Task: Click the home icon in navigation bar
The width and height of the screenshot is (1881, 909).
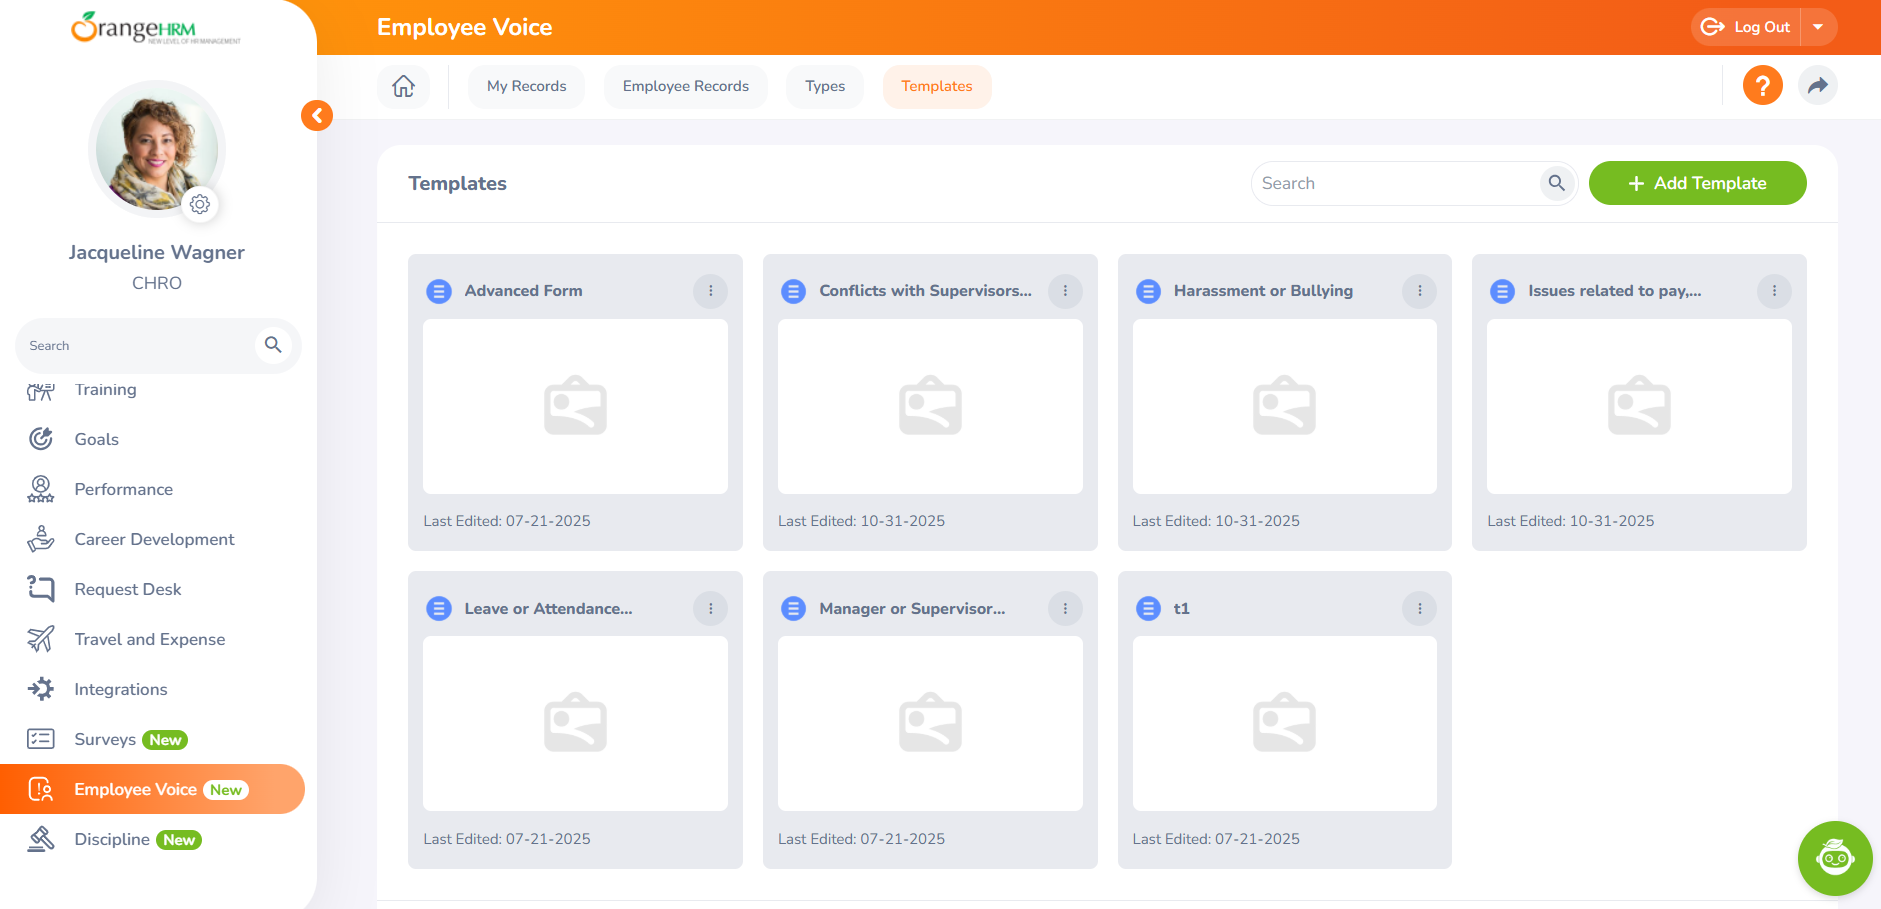Action: click(403, 86)
